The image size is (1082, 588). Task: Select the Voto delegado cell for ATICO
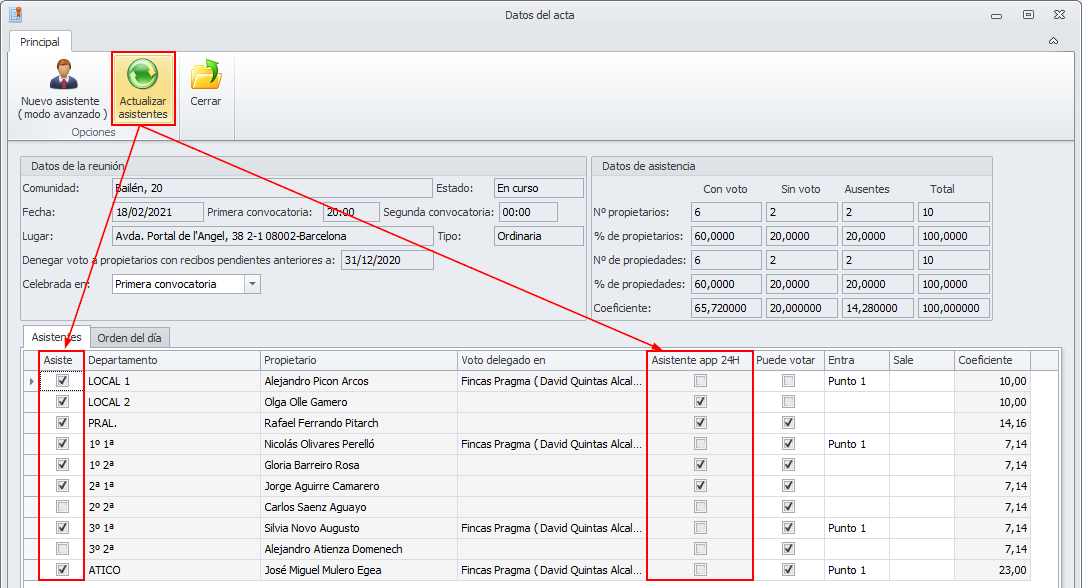point(551,570)
